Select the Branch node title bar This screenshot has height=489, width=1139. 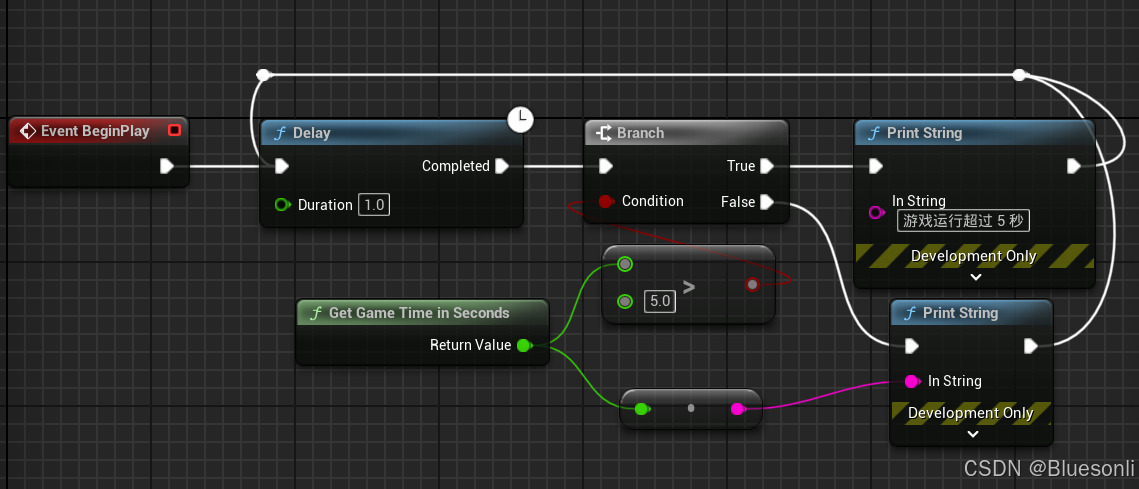(x=686, y=133)
